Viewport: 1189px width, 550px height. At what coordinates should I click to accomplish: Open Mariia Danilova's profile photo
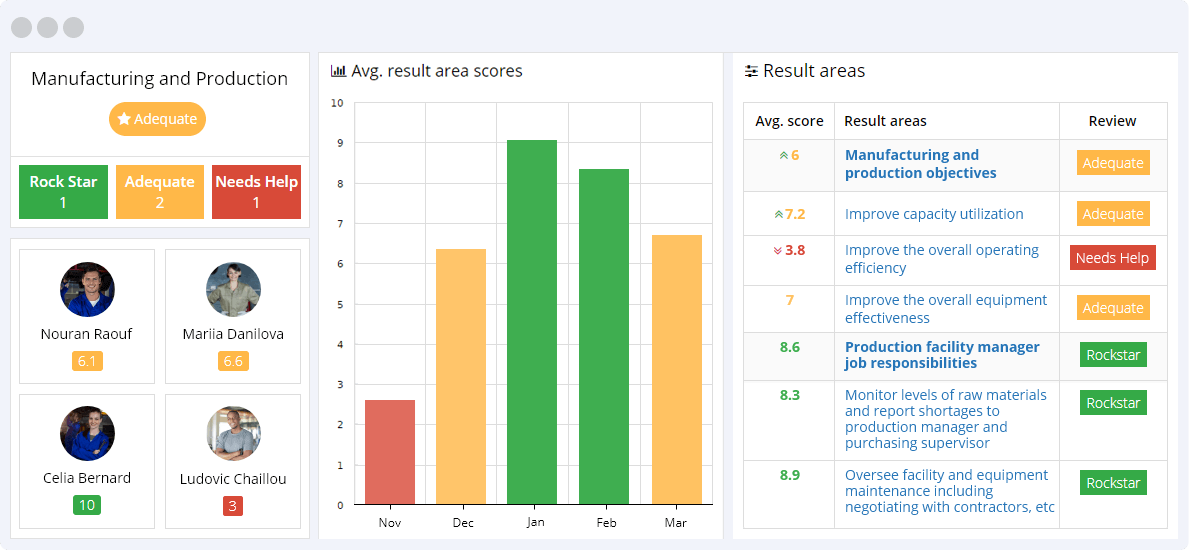pos(233,290)
